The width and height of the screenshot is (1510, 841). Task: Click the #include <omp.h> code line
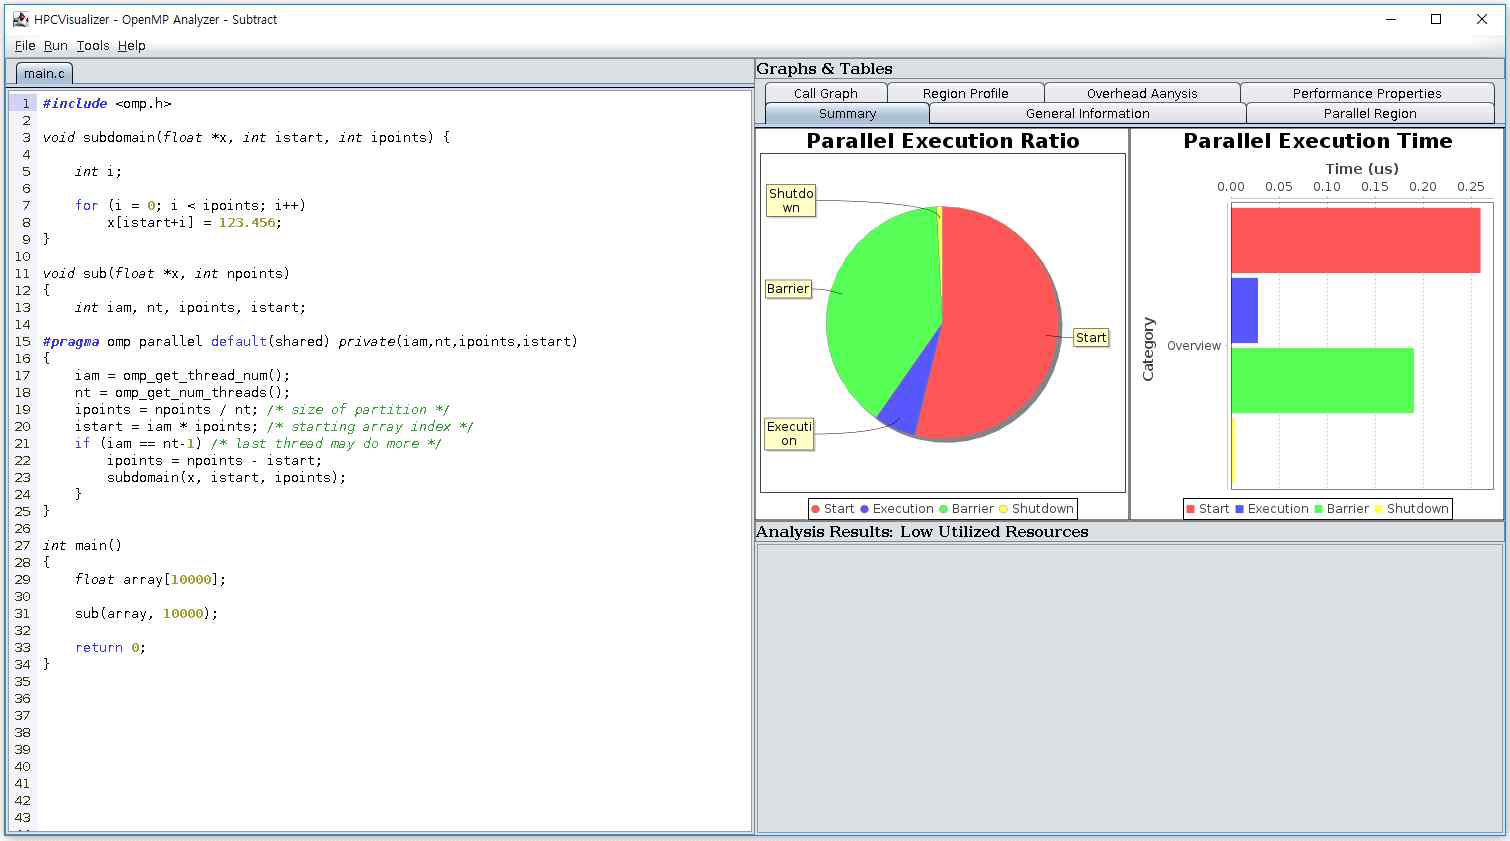(107, 103)
